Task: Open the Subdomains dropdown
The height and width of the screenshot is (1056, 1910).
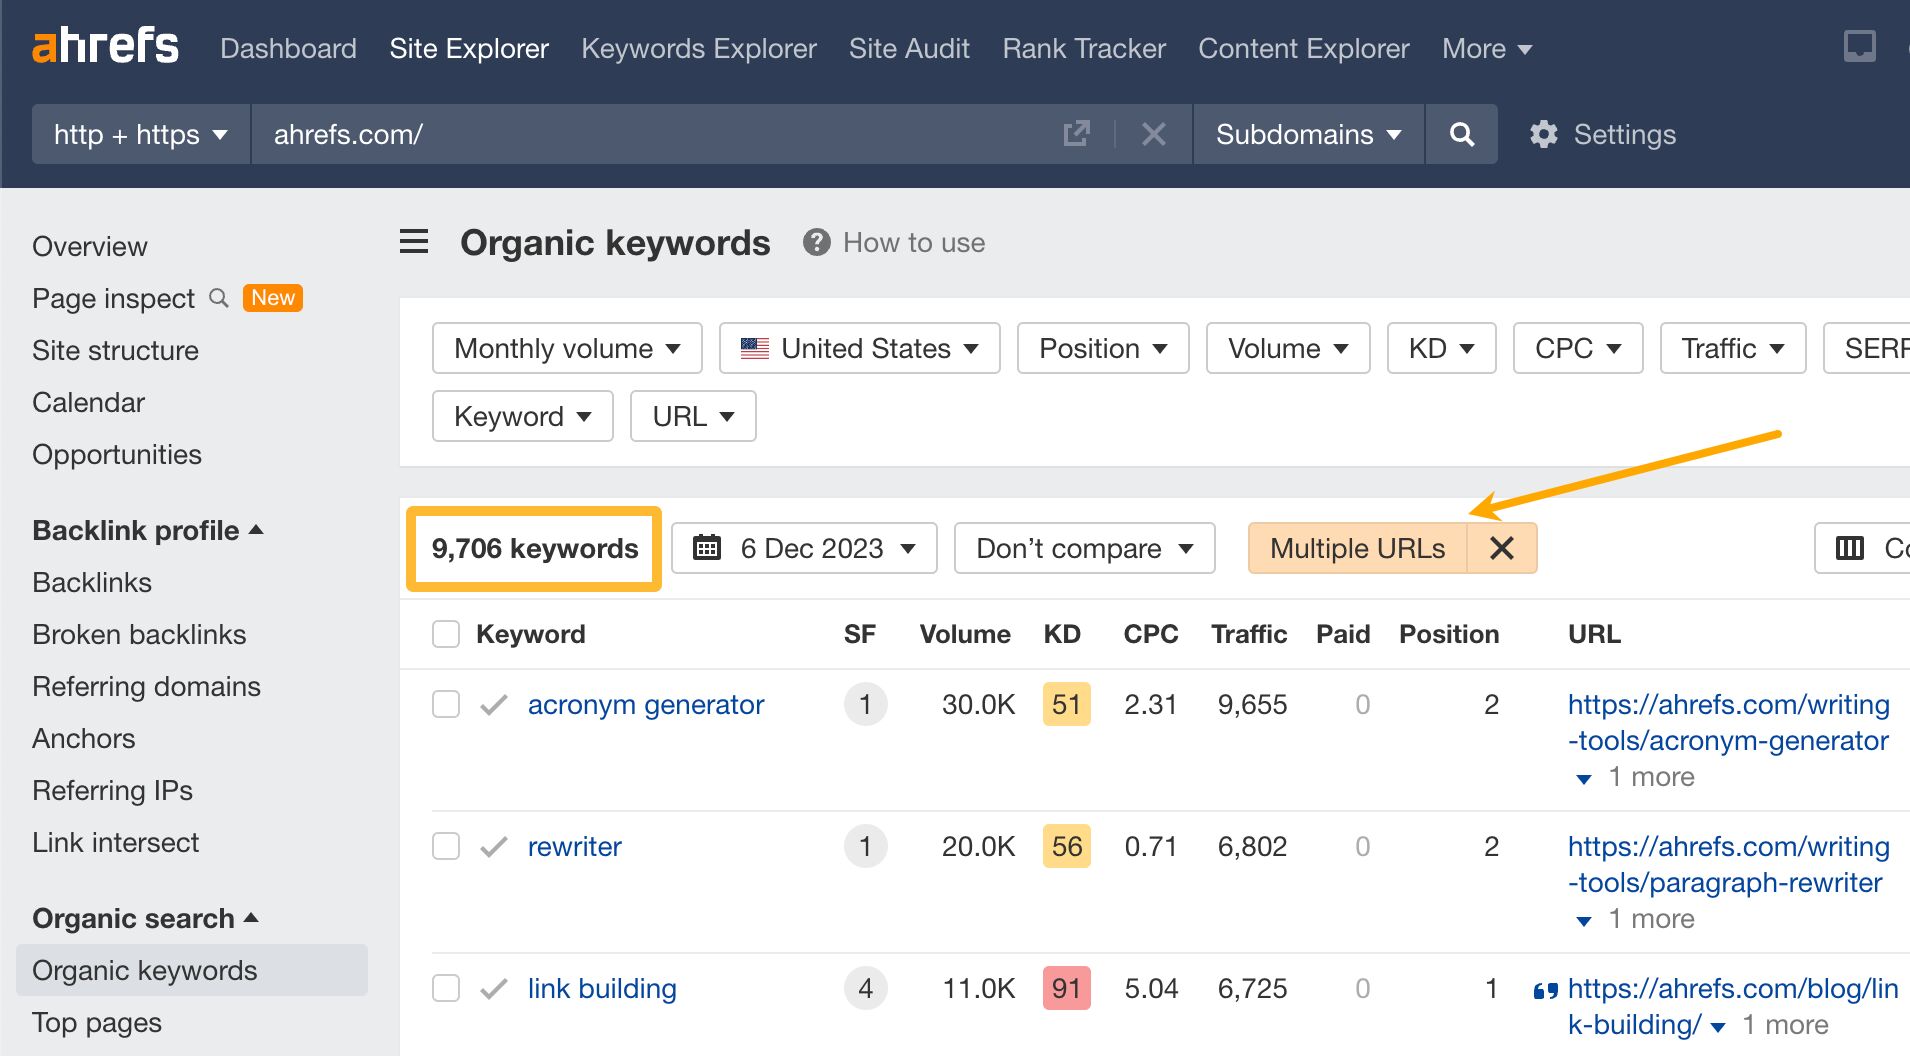Action: click(x=1307, y=134)
